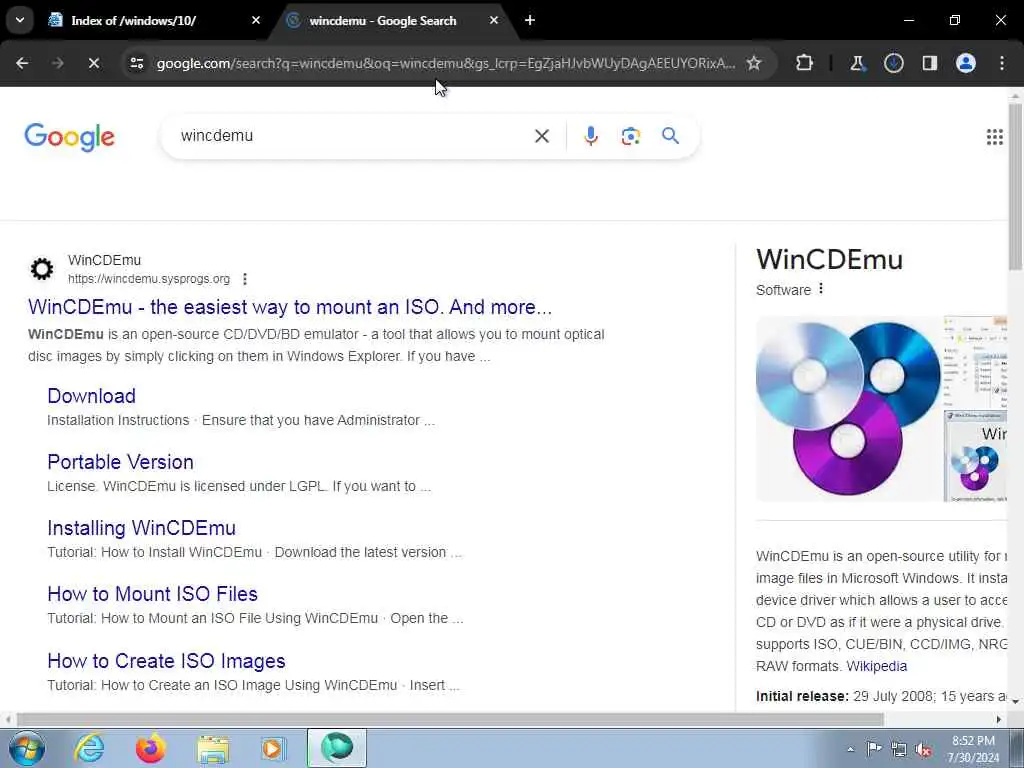Start voice search with microphone icon
Viewport: 1024px width, 768px height.
click(x=590, y=136)
